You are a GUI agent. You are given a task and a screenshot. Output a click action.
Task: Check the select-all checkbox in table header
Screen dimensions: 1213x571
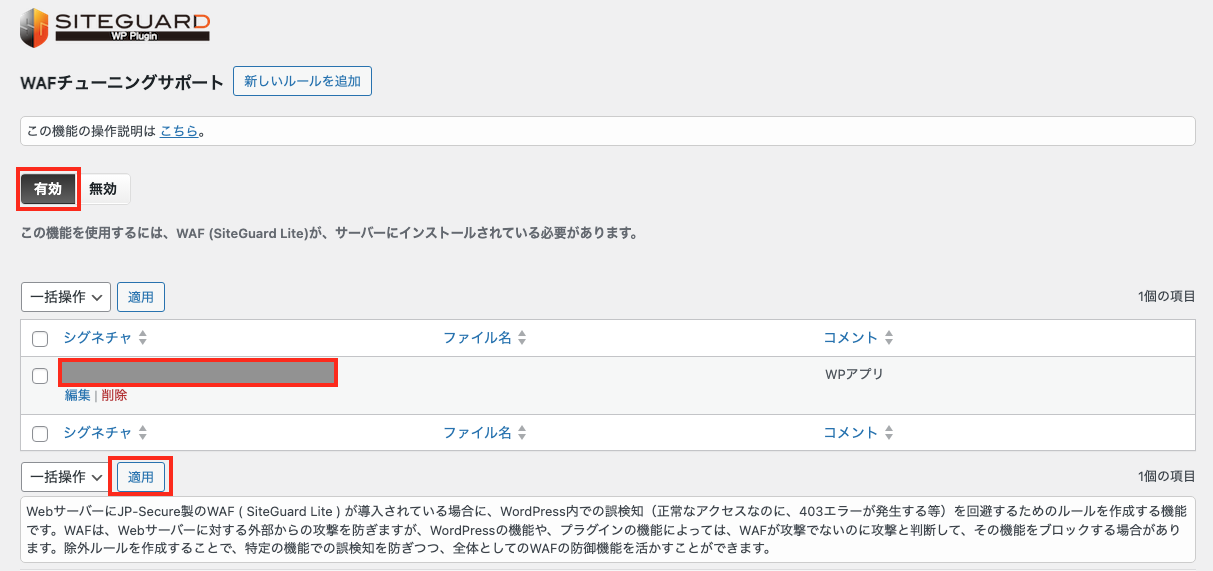tap(40, 339)
